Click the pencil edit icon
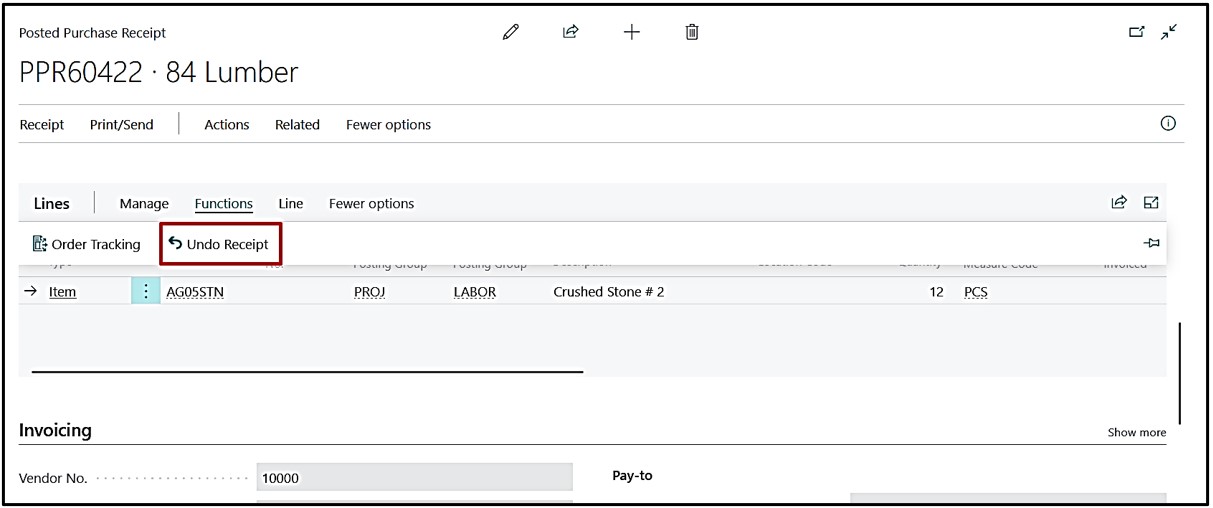Image resolution: width=1213 pixels, height=508 pixels. click(511, 32)
